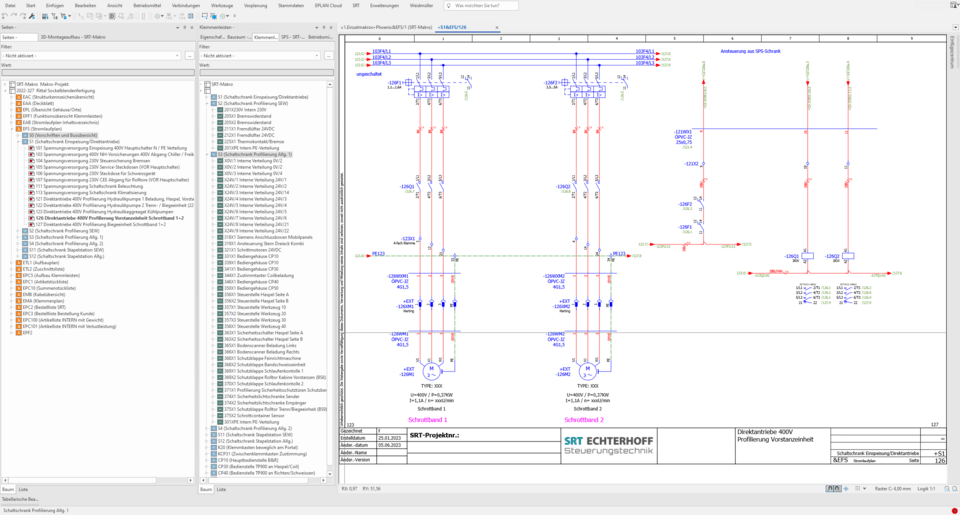Expand the S2 Schaltschrank Profilierung SEW node
This screenshot has height=515, width=960.
pyautogui.click(x=207, y=103)
